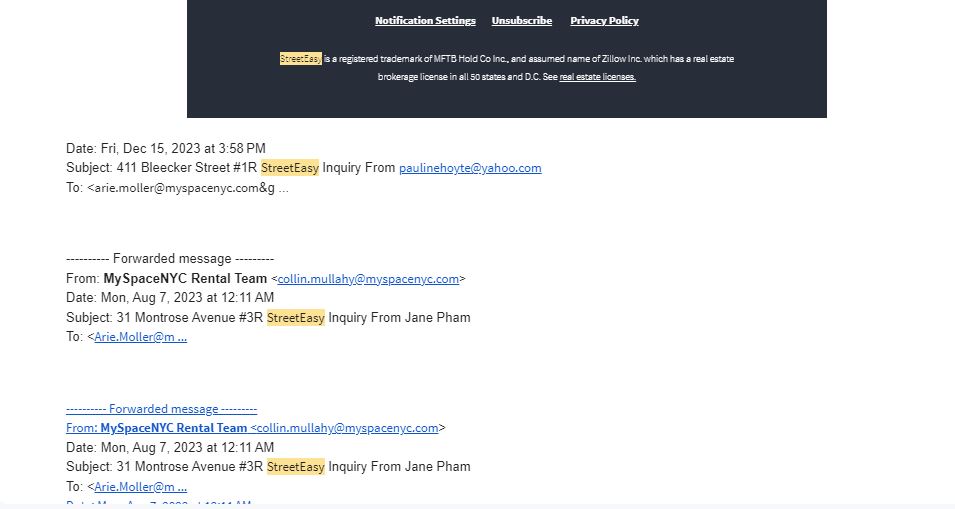The width and height of the screenshot is (955, 509).
Task: Click the paulinehoyte@yahoo.com email link
Action: click(470, 168)
